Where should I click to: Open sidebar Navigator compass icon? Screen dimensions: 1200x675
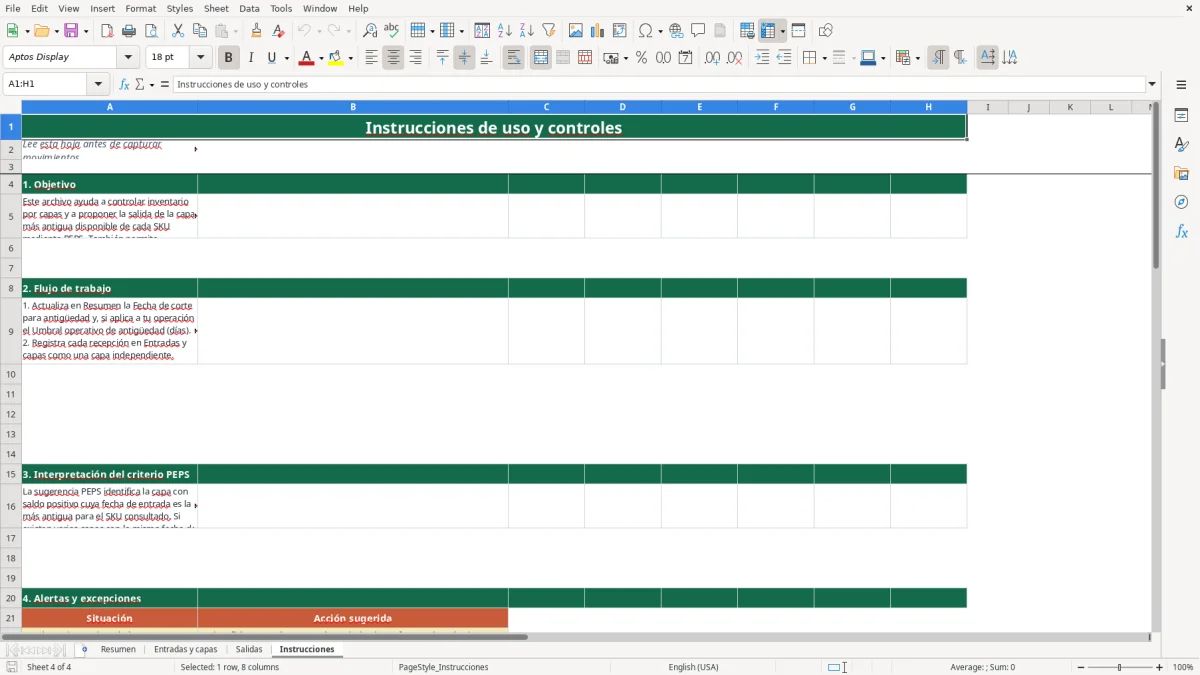click(1181, 202)
